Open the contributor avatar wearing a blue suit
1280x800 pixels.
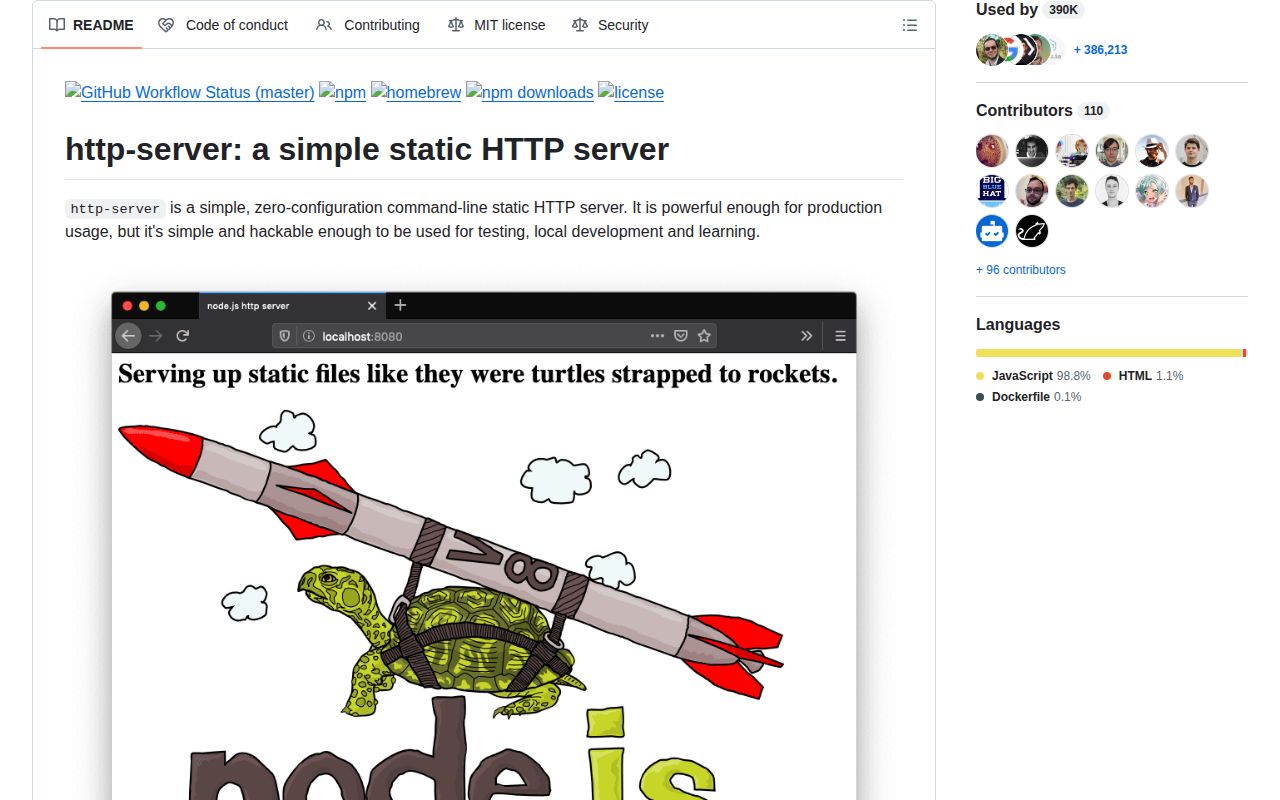[1192, 191]
